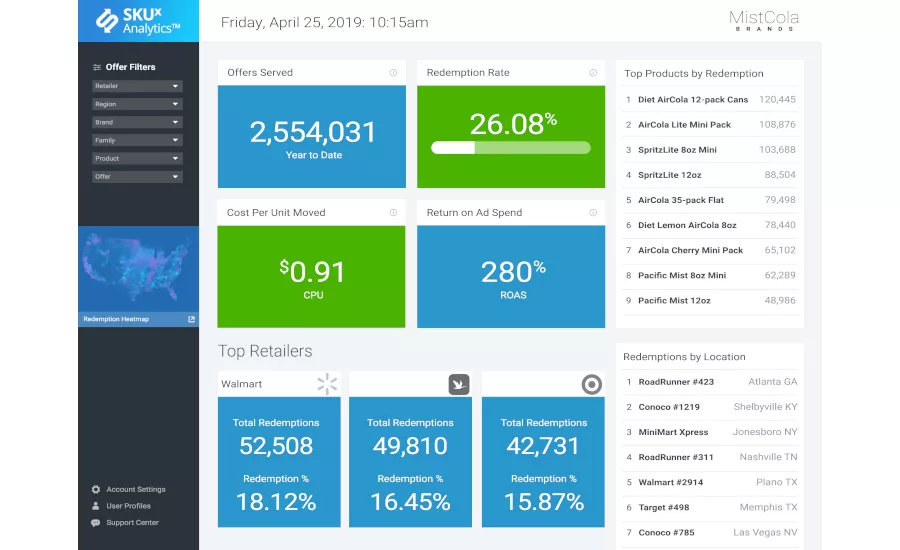Viewport: 900px width, 550px height.
Task: Select AirCola Lite Mini Pack row
Action: click(711, 125)
